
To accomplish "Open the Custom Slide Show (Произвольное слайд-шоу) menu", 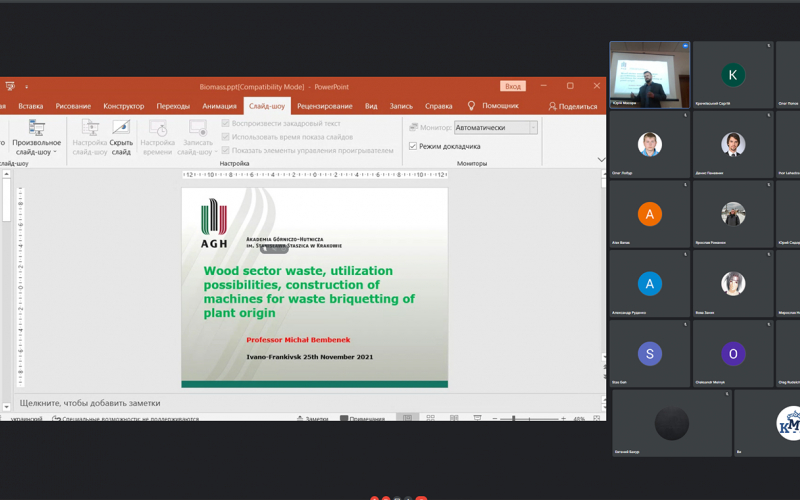I will pos(36,137).
